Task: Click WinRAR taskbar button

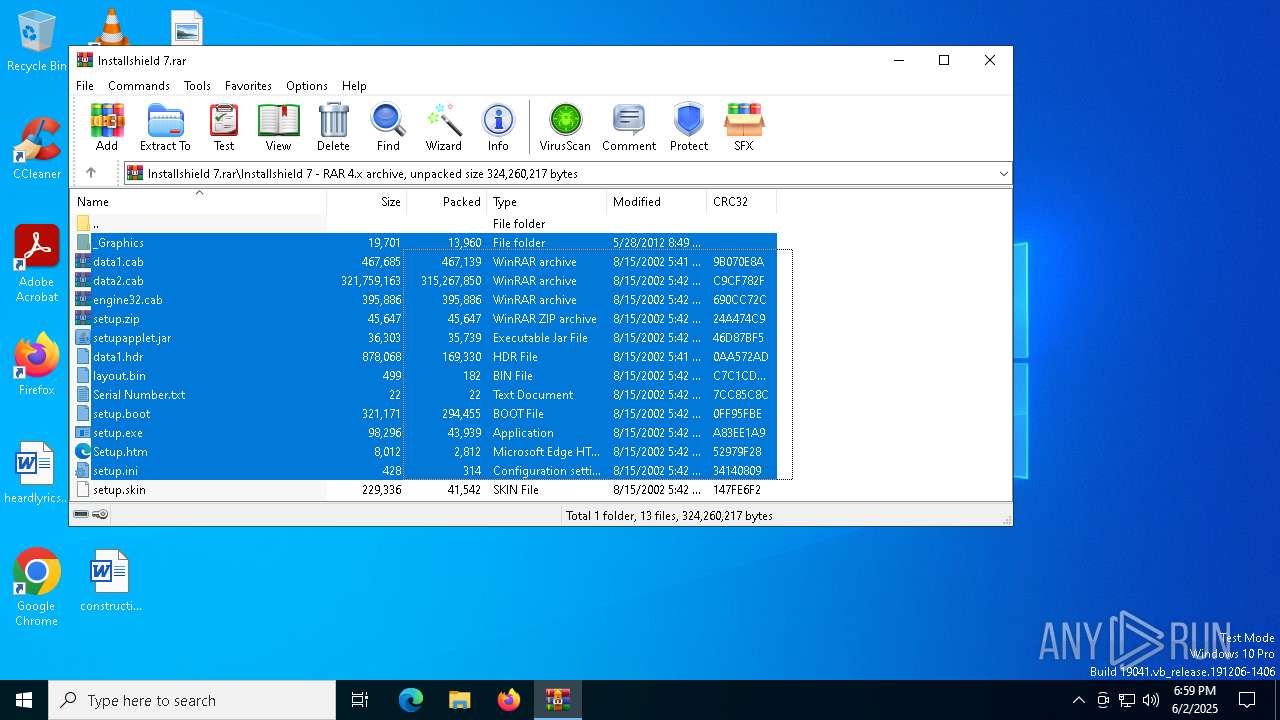Action: [x=558, y=700]
